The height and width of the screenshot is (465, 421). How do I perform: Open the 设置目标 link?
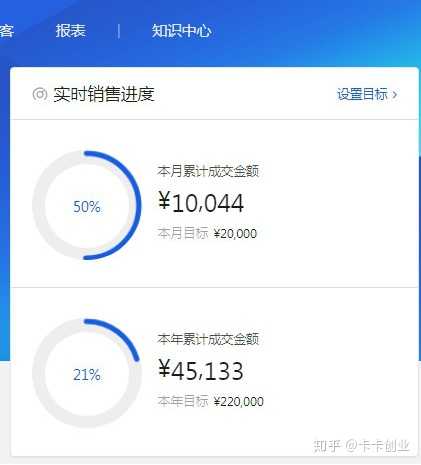[362, 94]
